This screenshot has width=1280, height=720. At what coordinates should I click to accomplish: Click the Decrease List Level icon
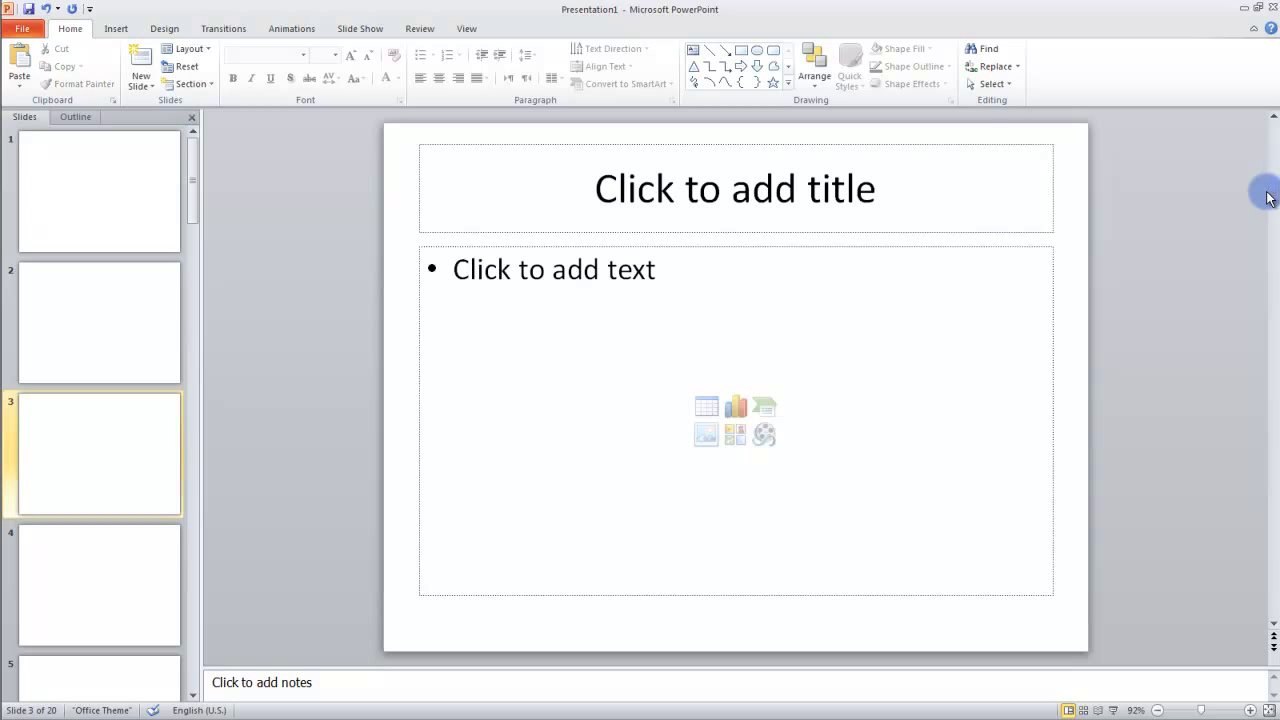tap(482, 55)
